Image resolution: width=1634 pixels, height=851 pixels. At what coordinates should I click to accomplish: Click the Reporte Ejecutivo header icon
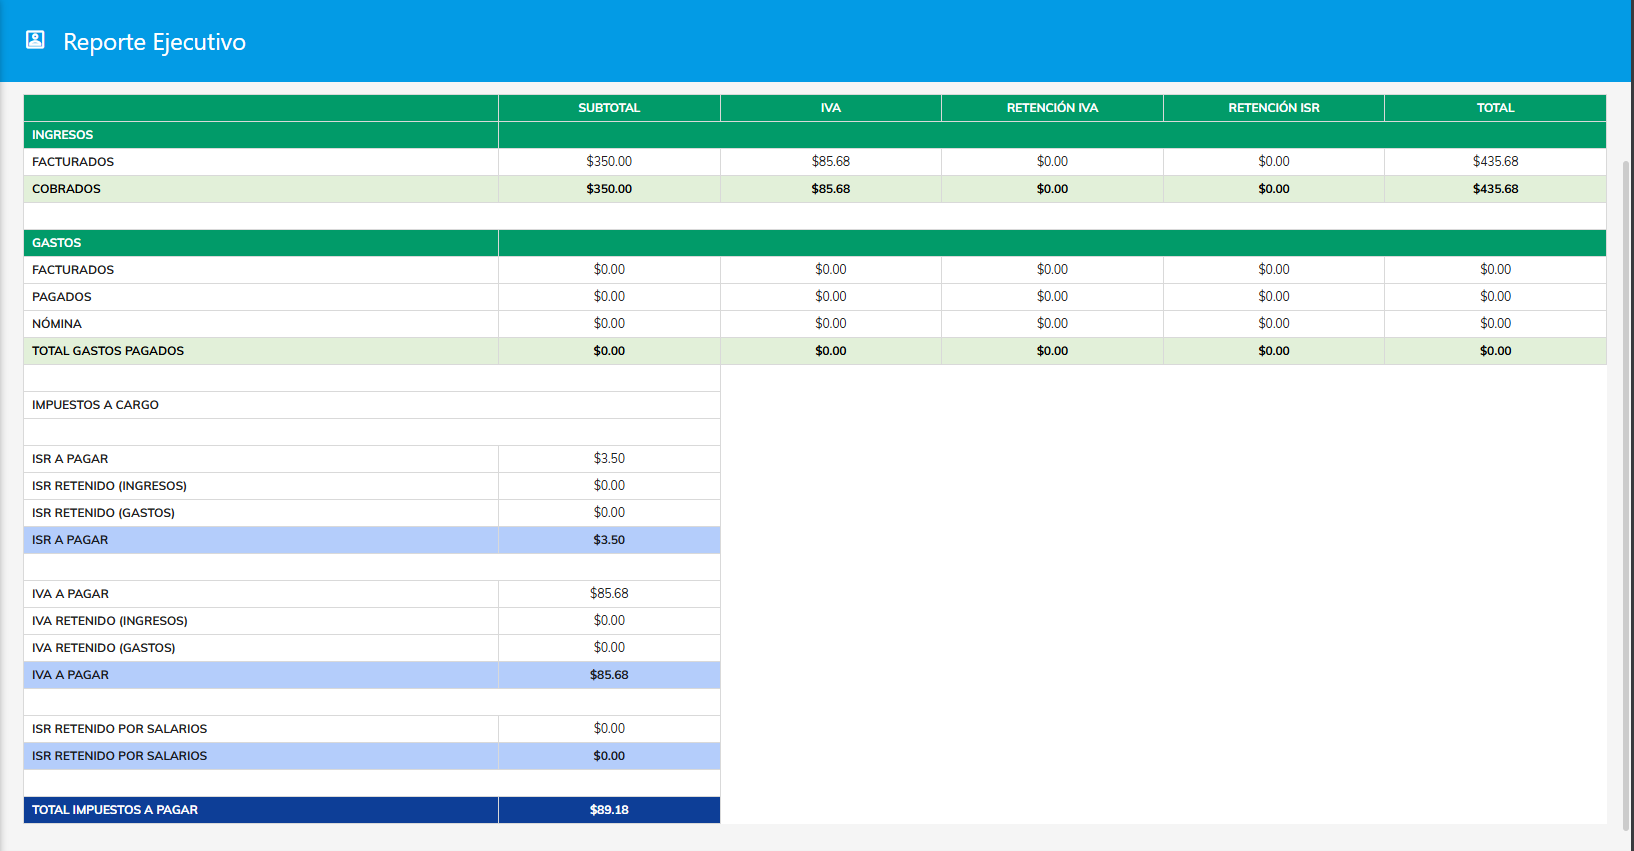[x=35, y=40]
